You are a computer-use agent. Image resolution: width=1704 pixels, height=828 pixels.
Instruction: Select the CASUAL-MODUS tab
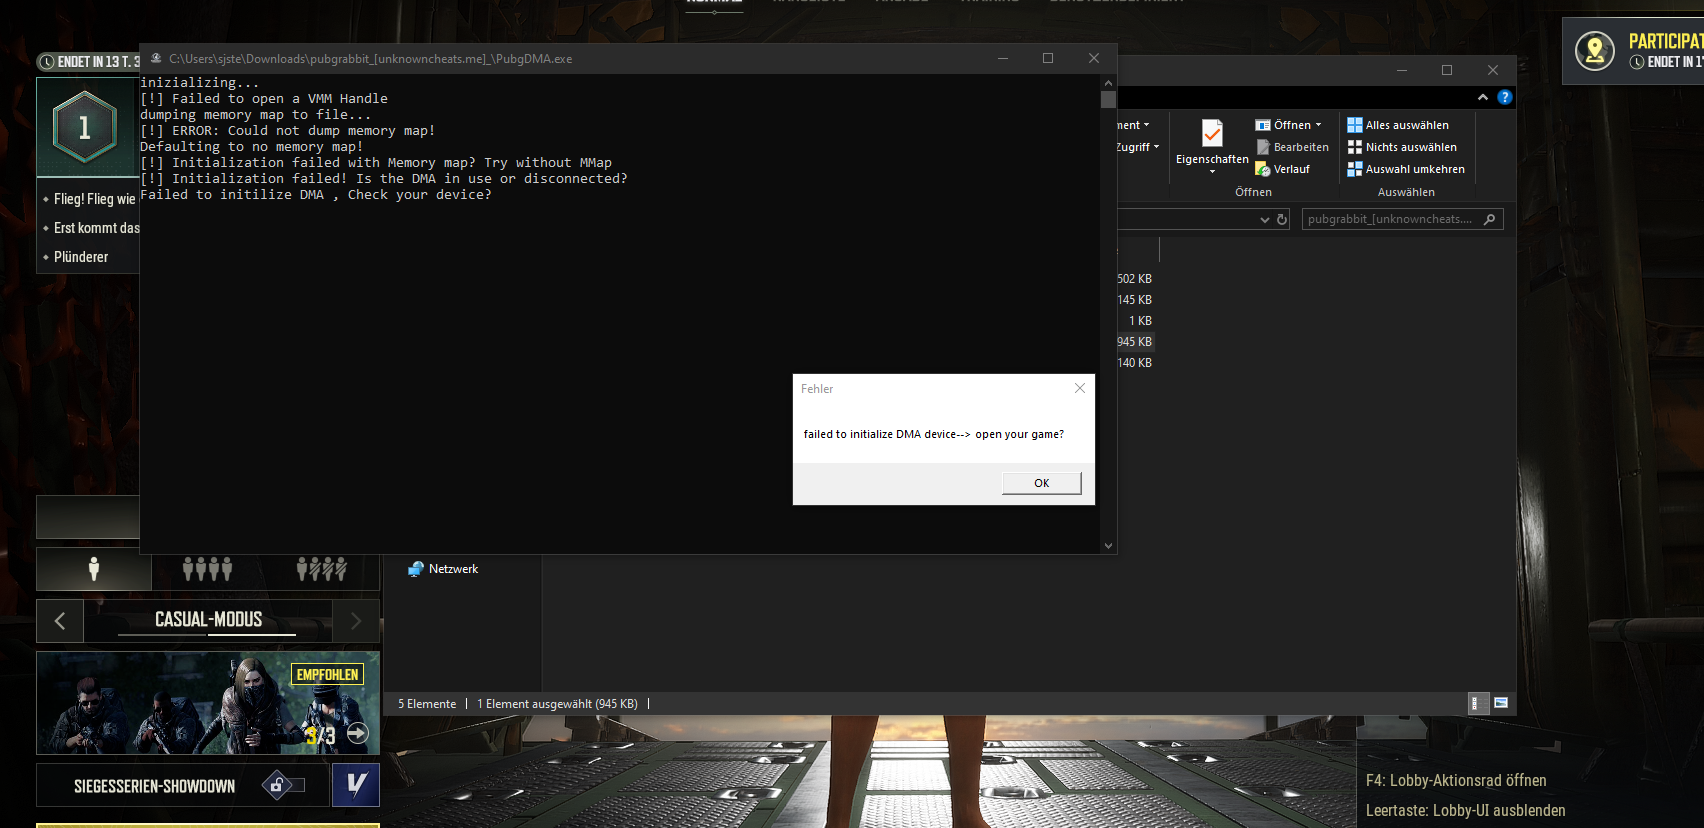pos(208,620)
